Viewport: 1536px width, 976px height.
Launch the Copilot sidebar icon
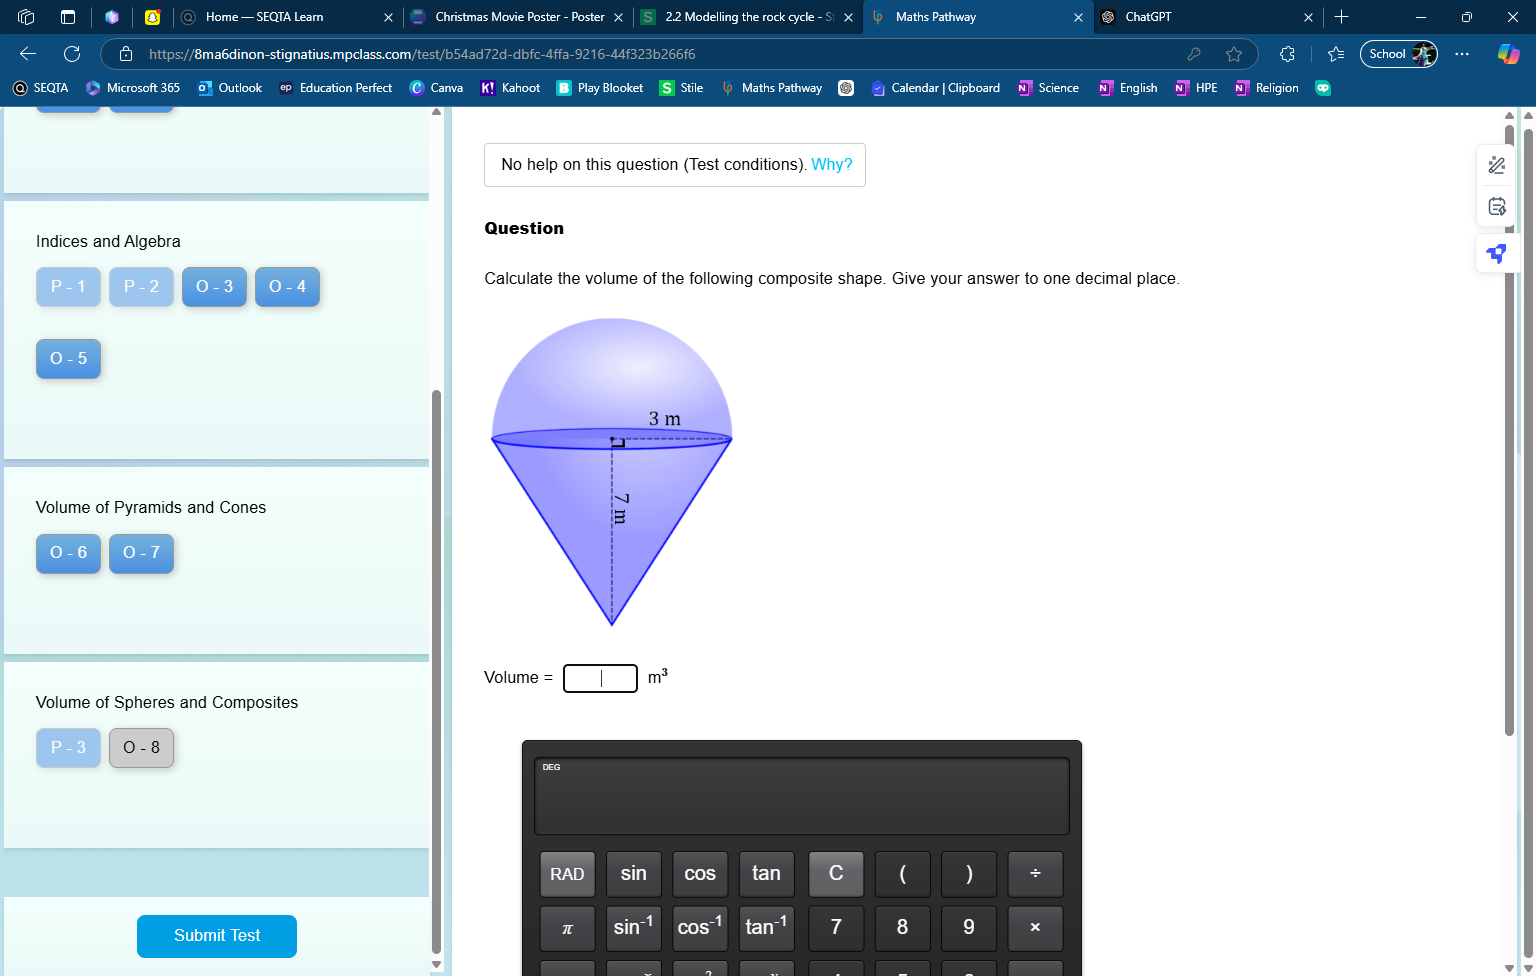[x=1508, y=54]
